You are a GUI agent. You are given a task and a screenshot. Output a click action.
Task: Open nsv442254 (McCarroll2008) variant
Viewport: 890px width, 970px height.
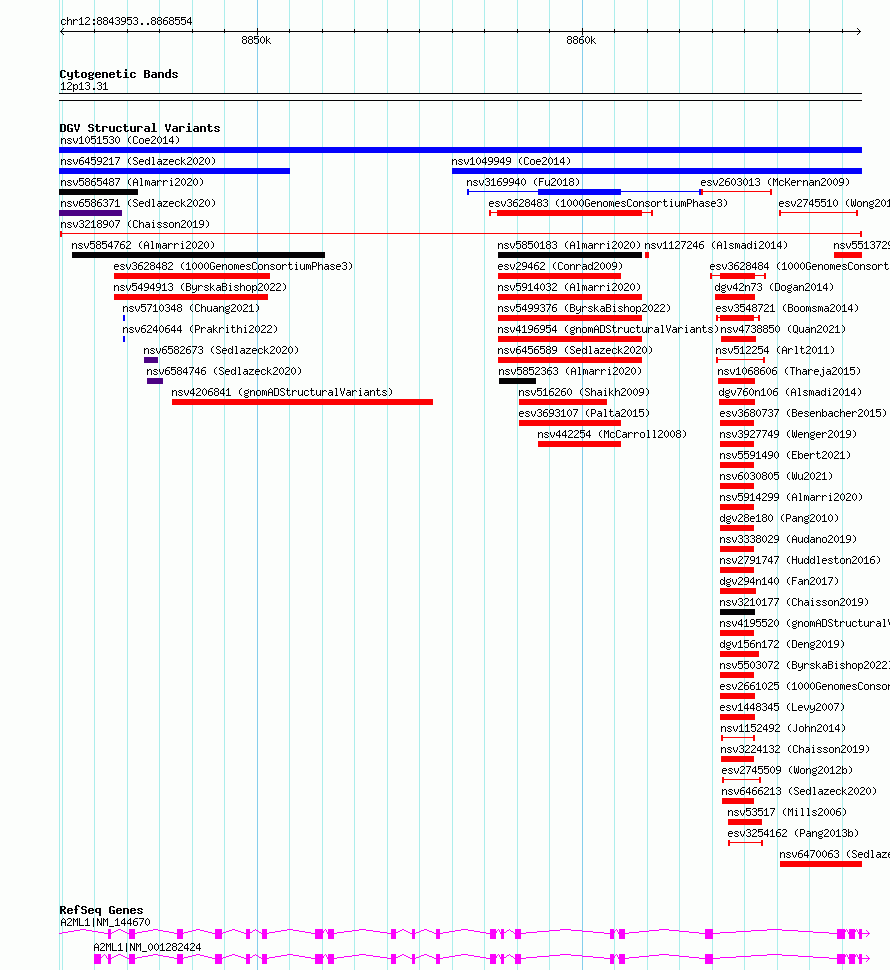point(612,435)
